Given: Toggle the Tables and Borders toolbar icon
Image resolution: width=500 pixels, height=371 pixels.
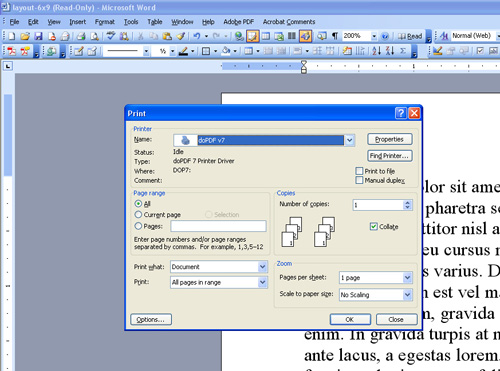Looking at the screenshot, I should click(252, 36).
